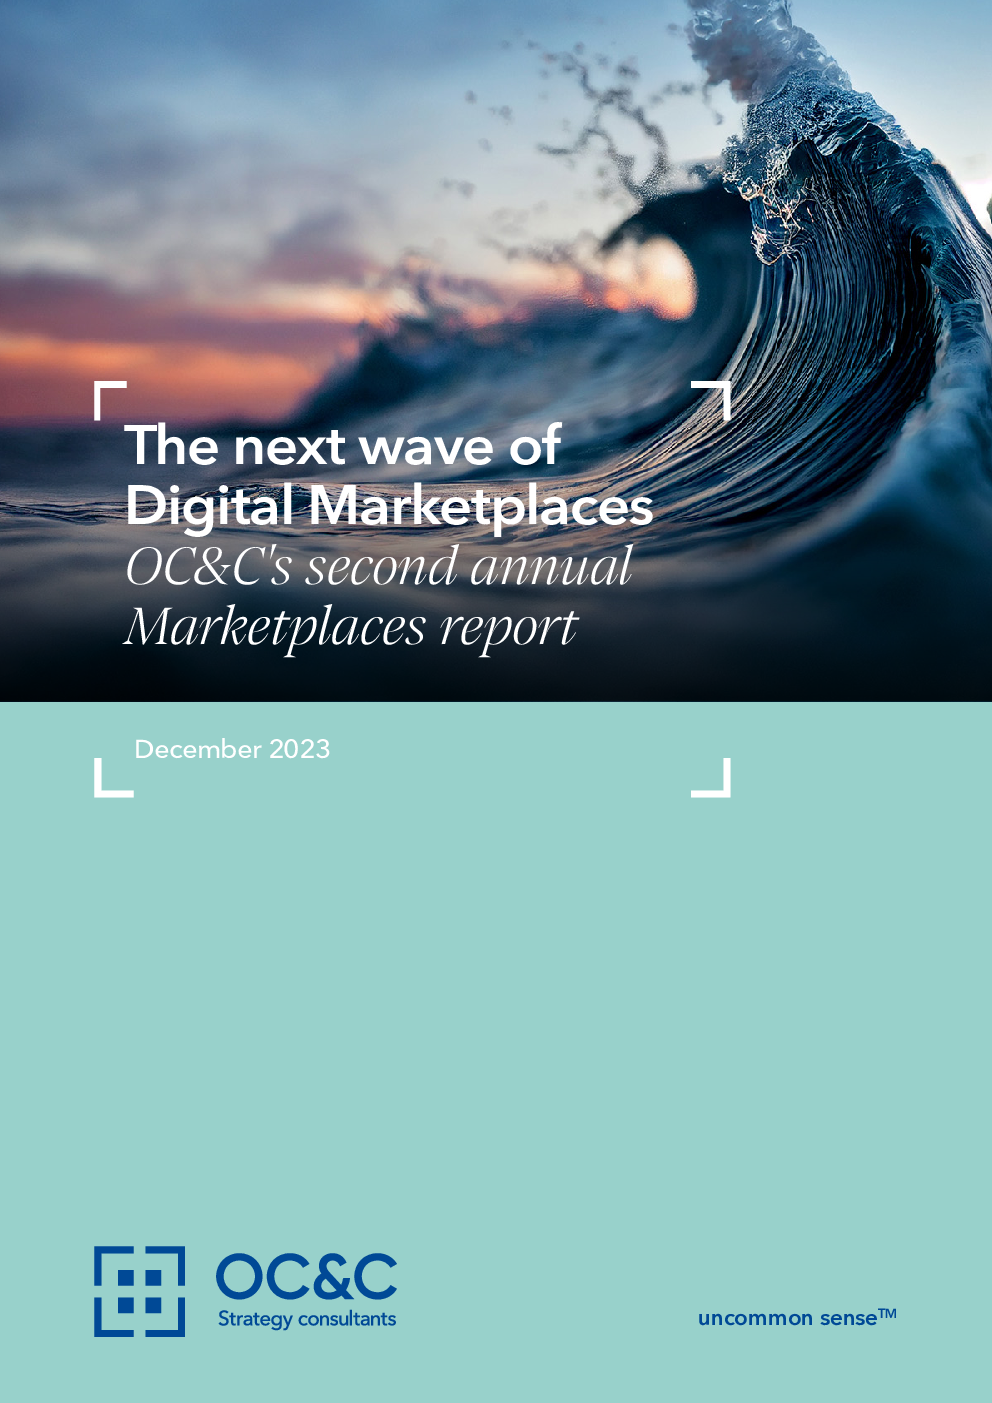Click the word 'Digital' in the title
The height and width of the screenshot is (1403, 992).
click(x=210, y=506)
